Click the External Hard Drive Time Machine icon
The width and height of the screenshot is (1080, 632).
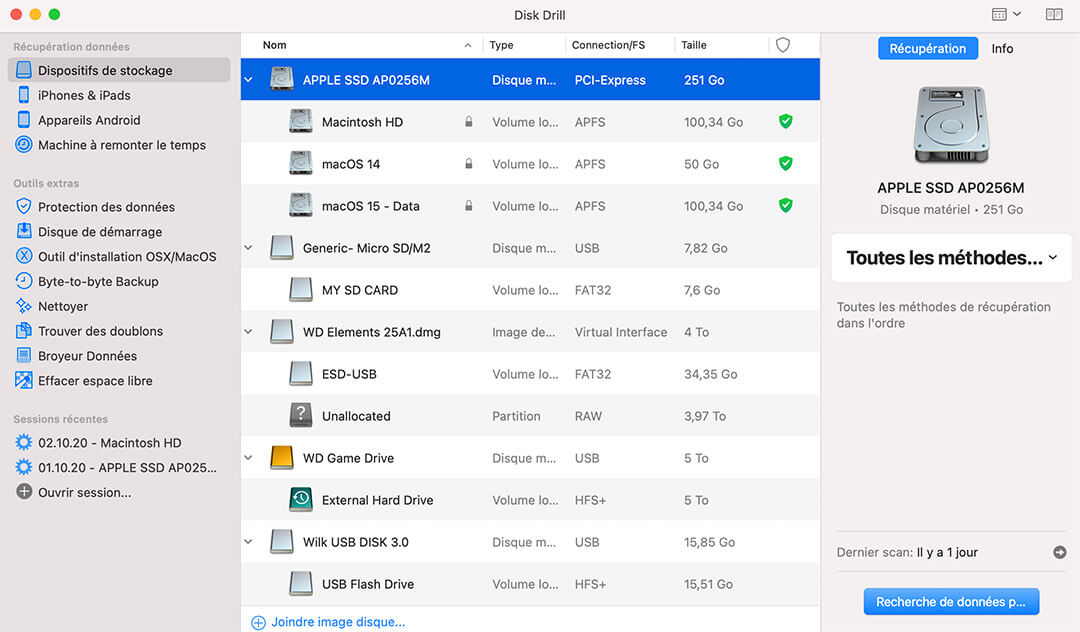[301, 499]
